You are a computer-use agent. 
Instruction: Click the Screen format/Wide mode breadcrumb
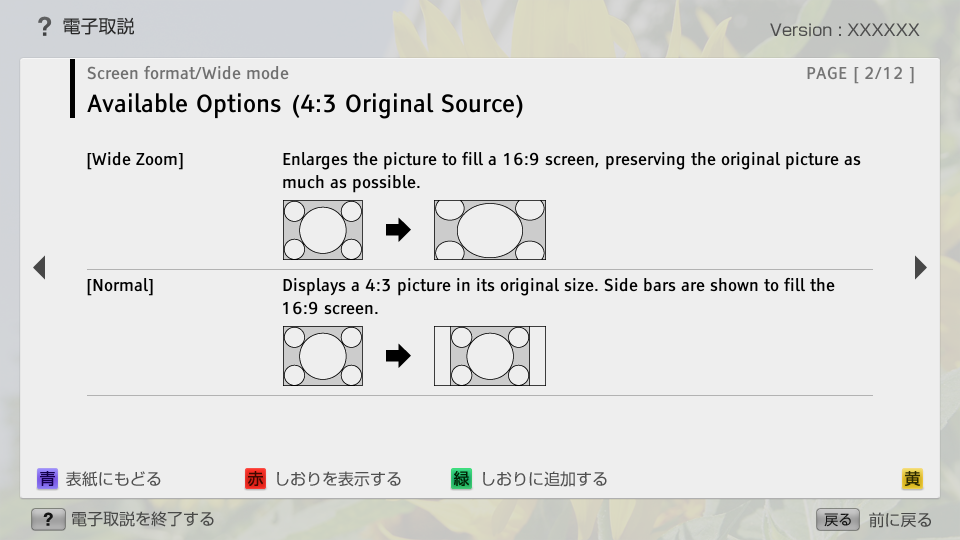188,73
